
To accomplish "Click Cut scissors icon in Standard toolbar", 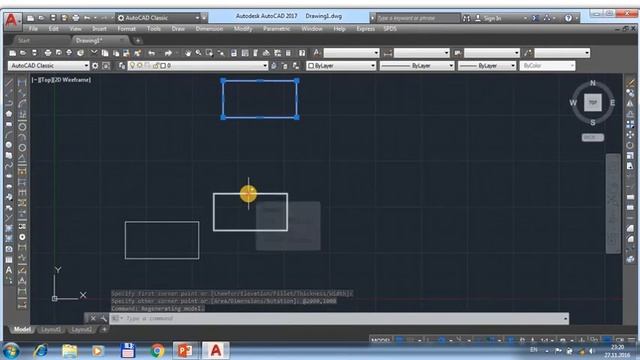I will [x=94, y=53].
